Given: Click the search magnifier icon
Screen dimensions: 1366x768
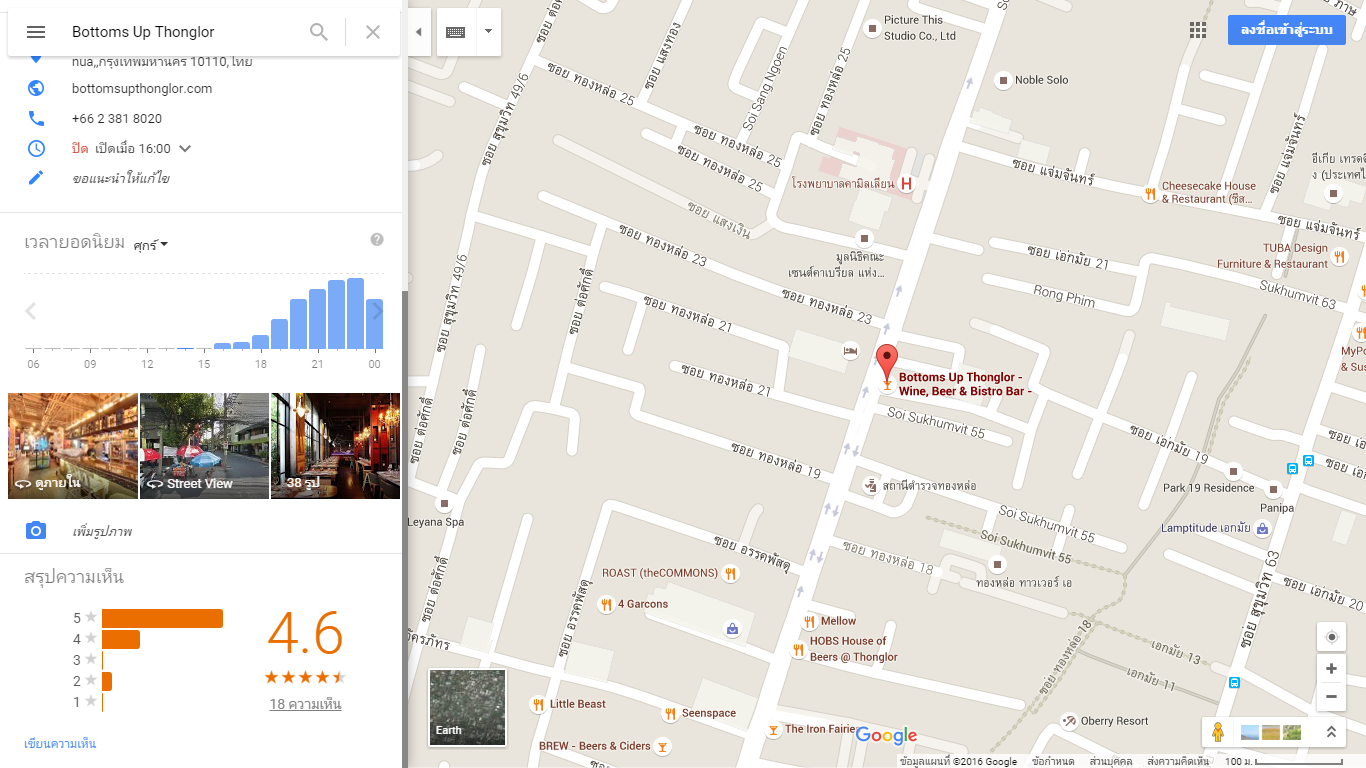Looking at the screenshot, I should tap(319, 32).
